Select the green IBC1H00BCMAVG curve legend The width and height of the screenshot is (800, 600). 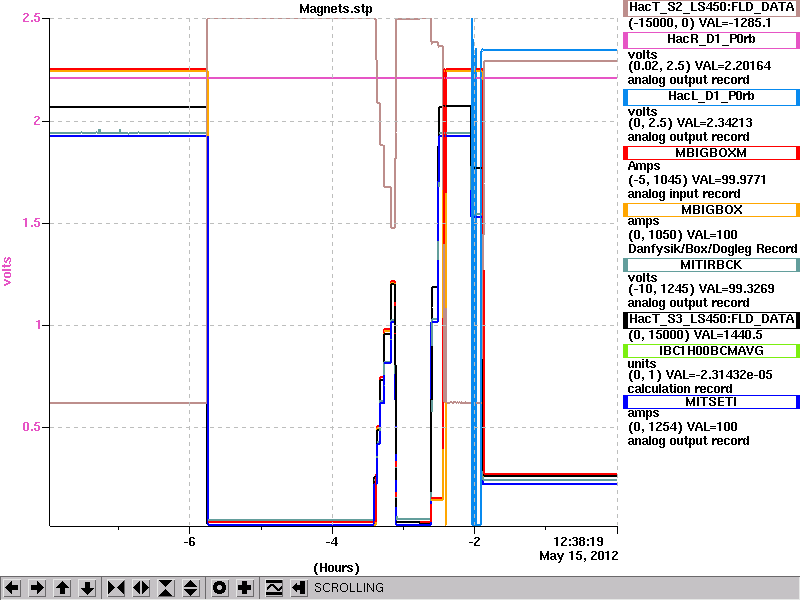tap(711, 351)
